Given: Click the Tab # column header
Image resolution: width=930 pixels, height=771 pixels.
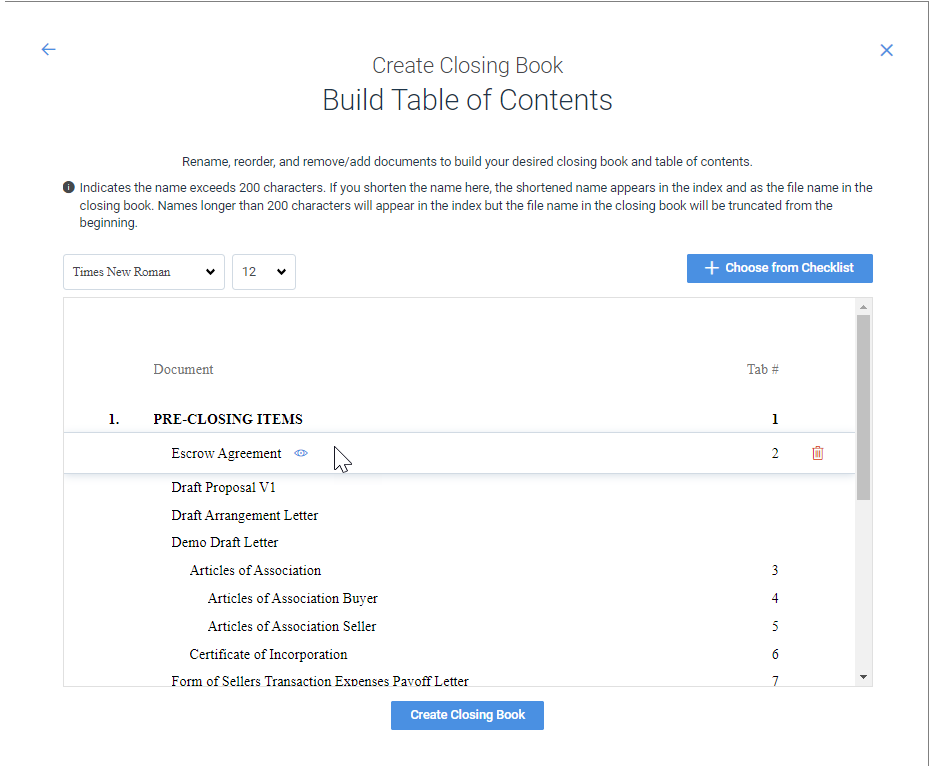Looking at the screenshot, I should (762, 369).
